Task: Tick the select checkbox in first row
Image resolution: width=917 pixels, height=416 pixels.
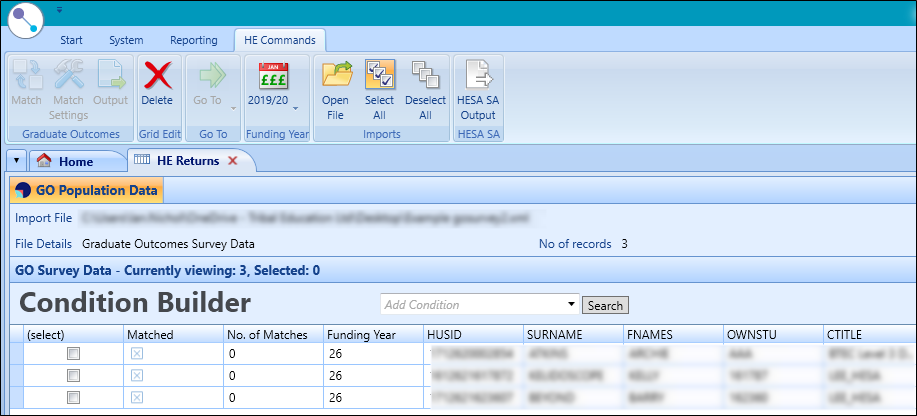Action: (72, 354)
